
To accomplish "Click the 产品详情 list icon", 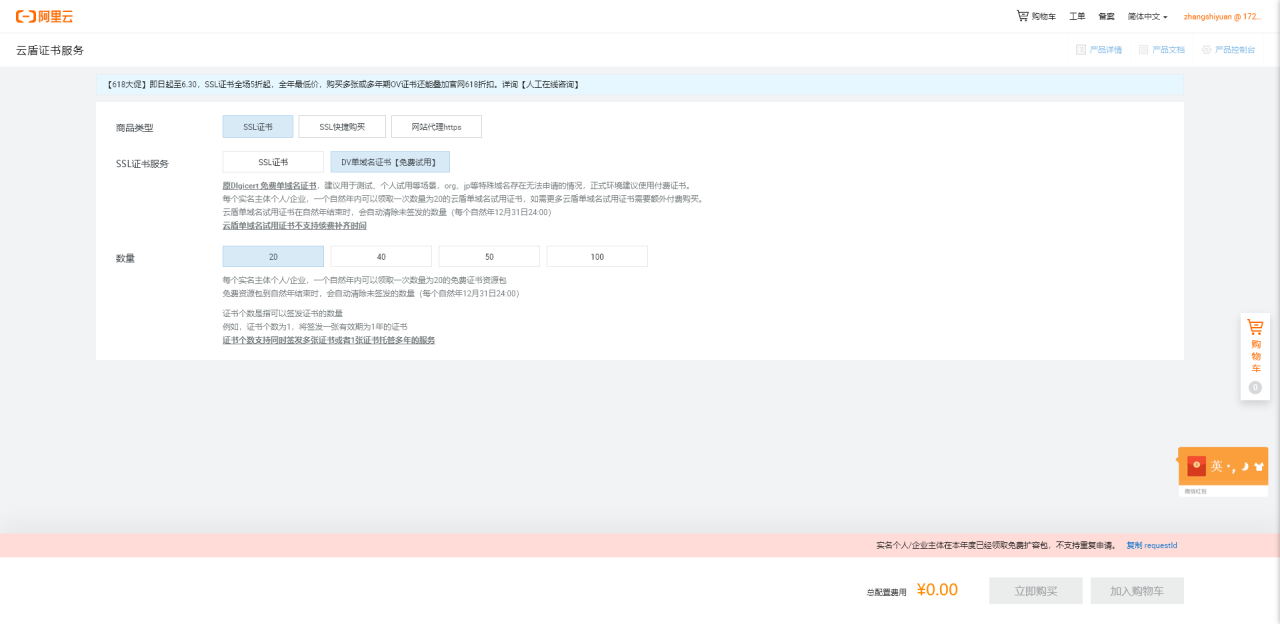I will click(x=1079, y=49).
